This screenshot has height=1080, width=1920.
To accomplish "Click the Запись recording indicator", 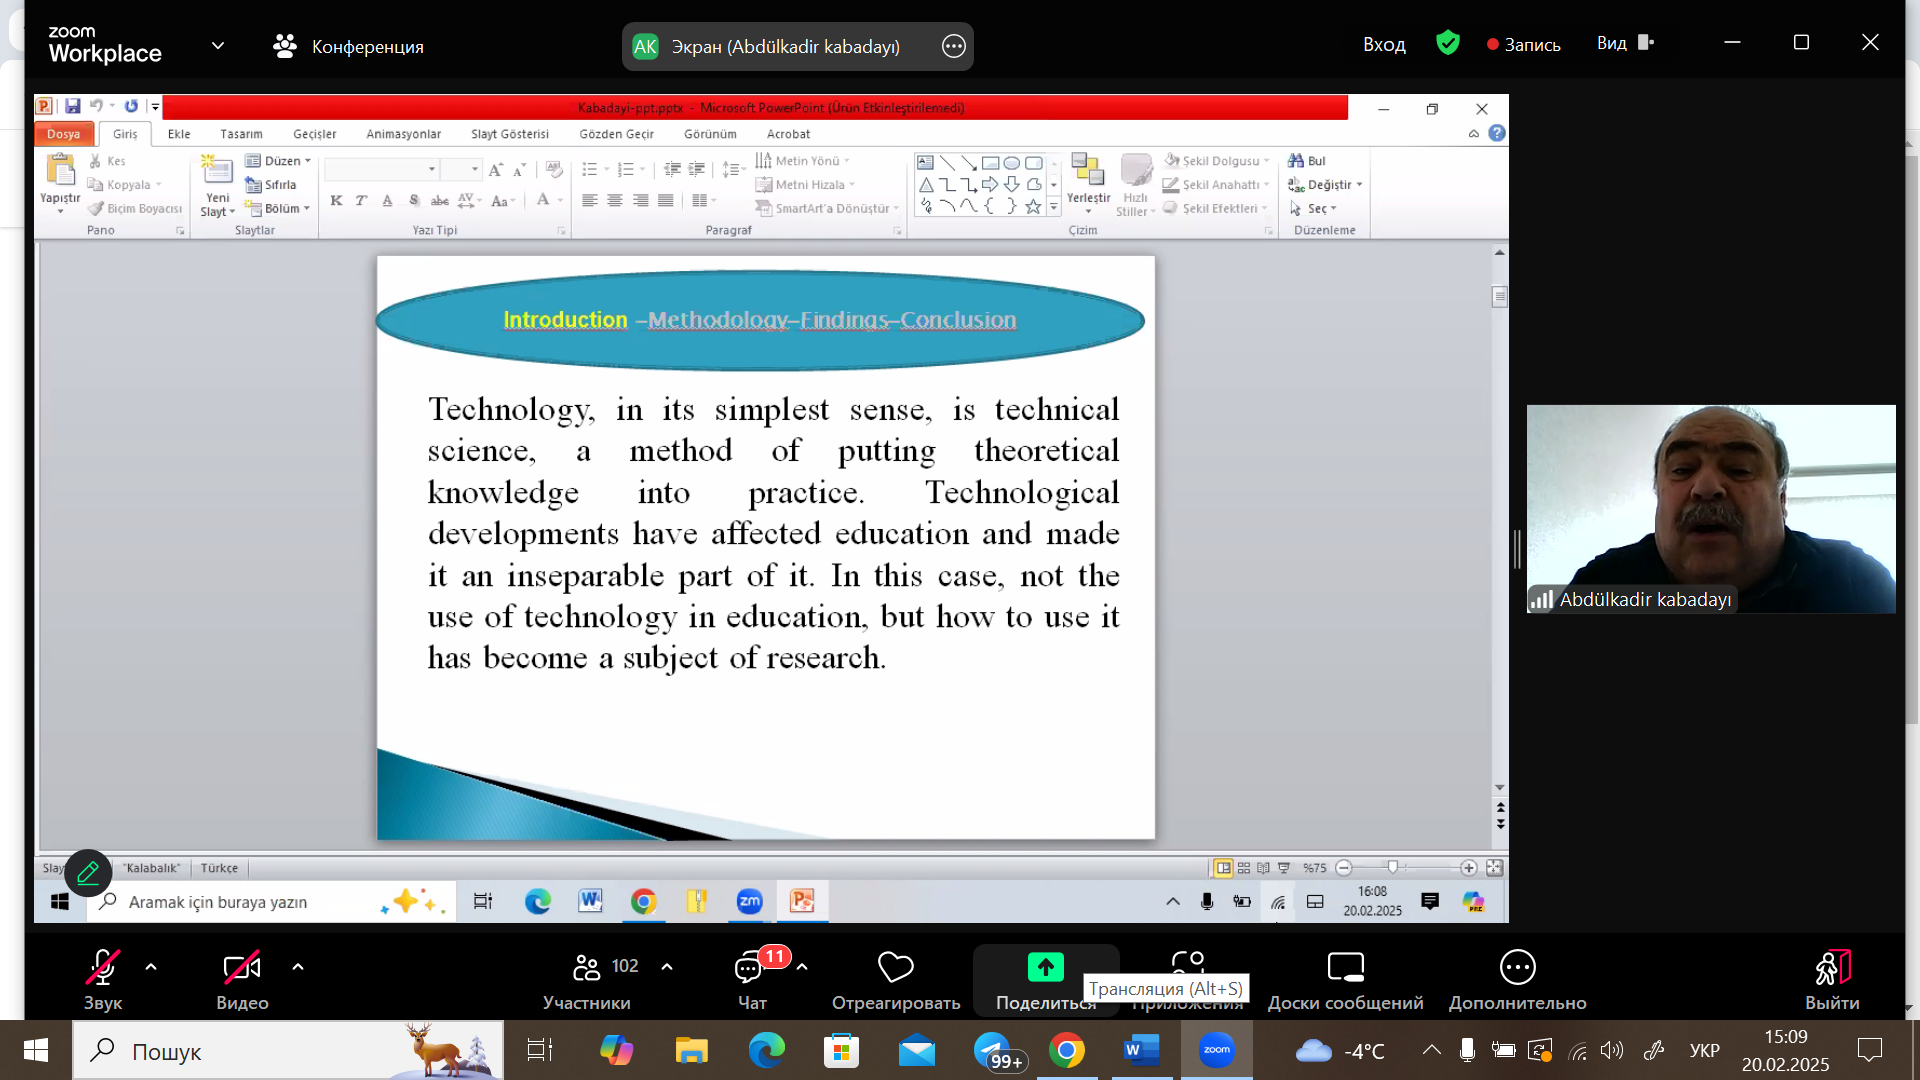I will click(x=1523, y=44).
